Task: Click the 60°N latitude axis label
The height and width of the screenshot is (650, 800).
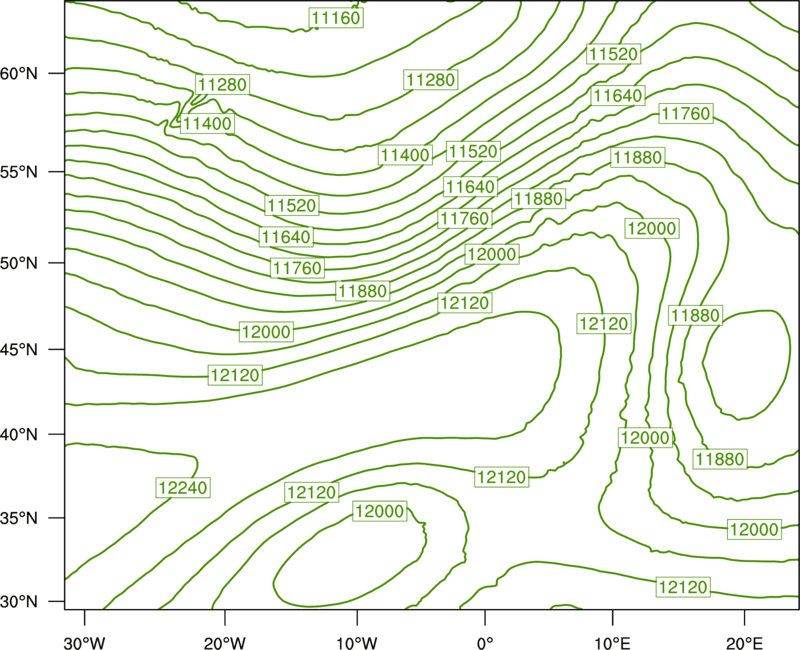Action: 19,73
